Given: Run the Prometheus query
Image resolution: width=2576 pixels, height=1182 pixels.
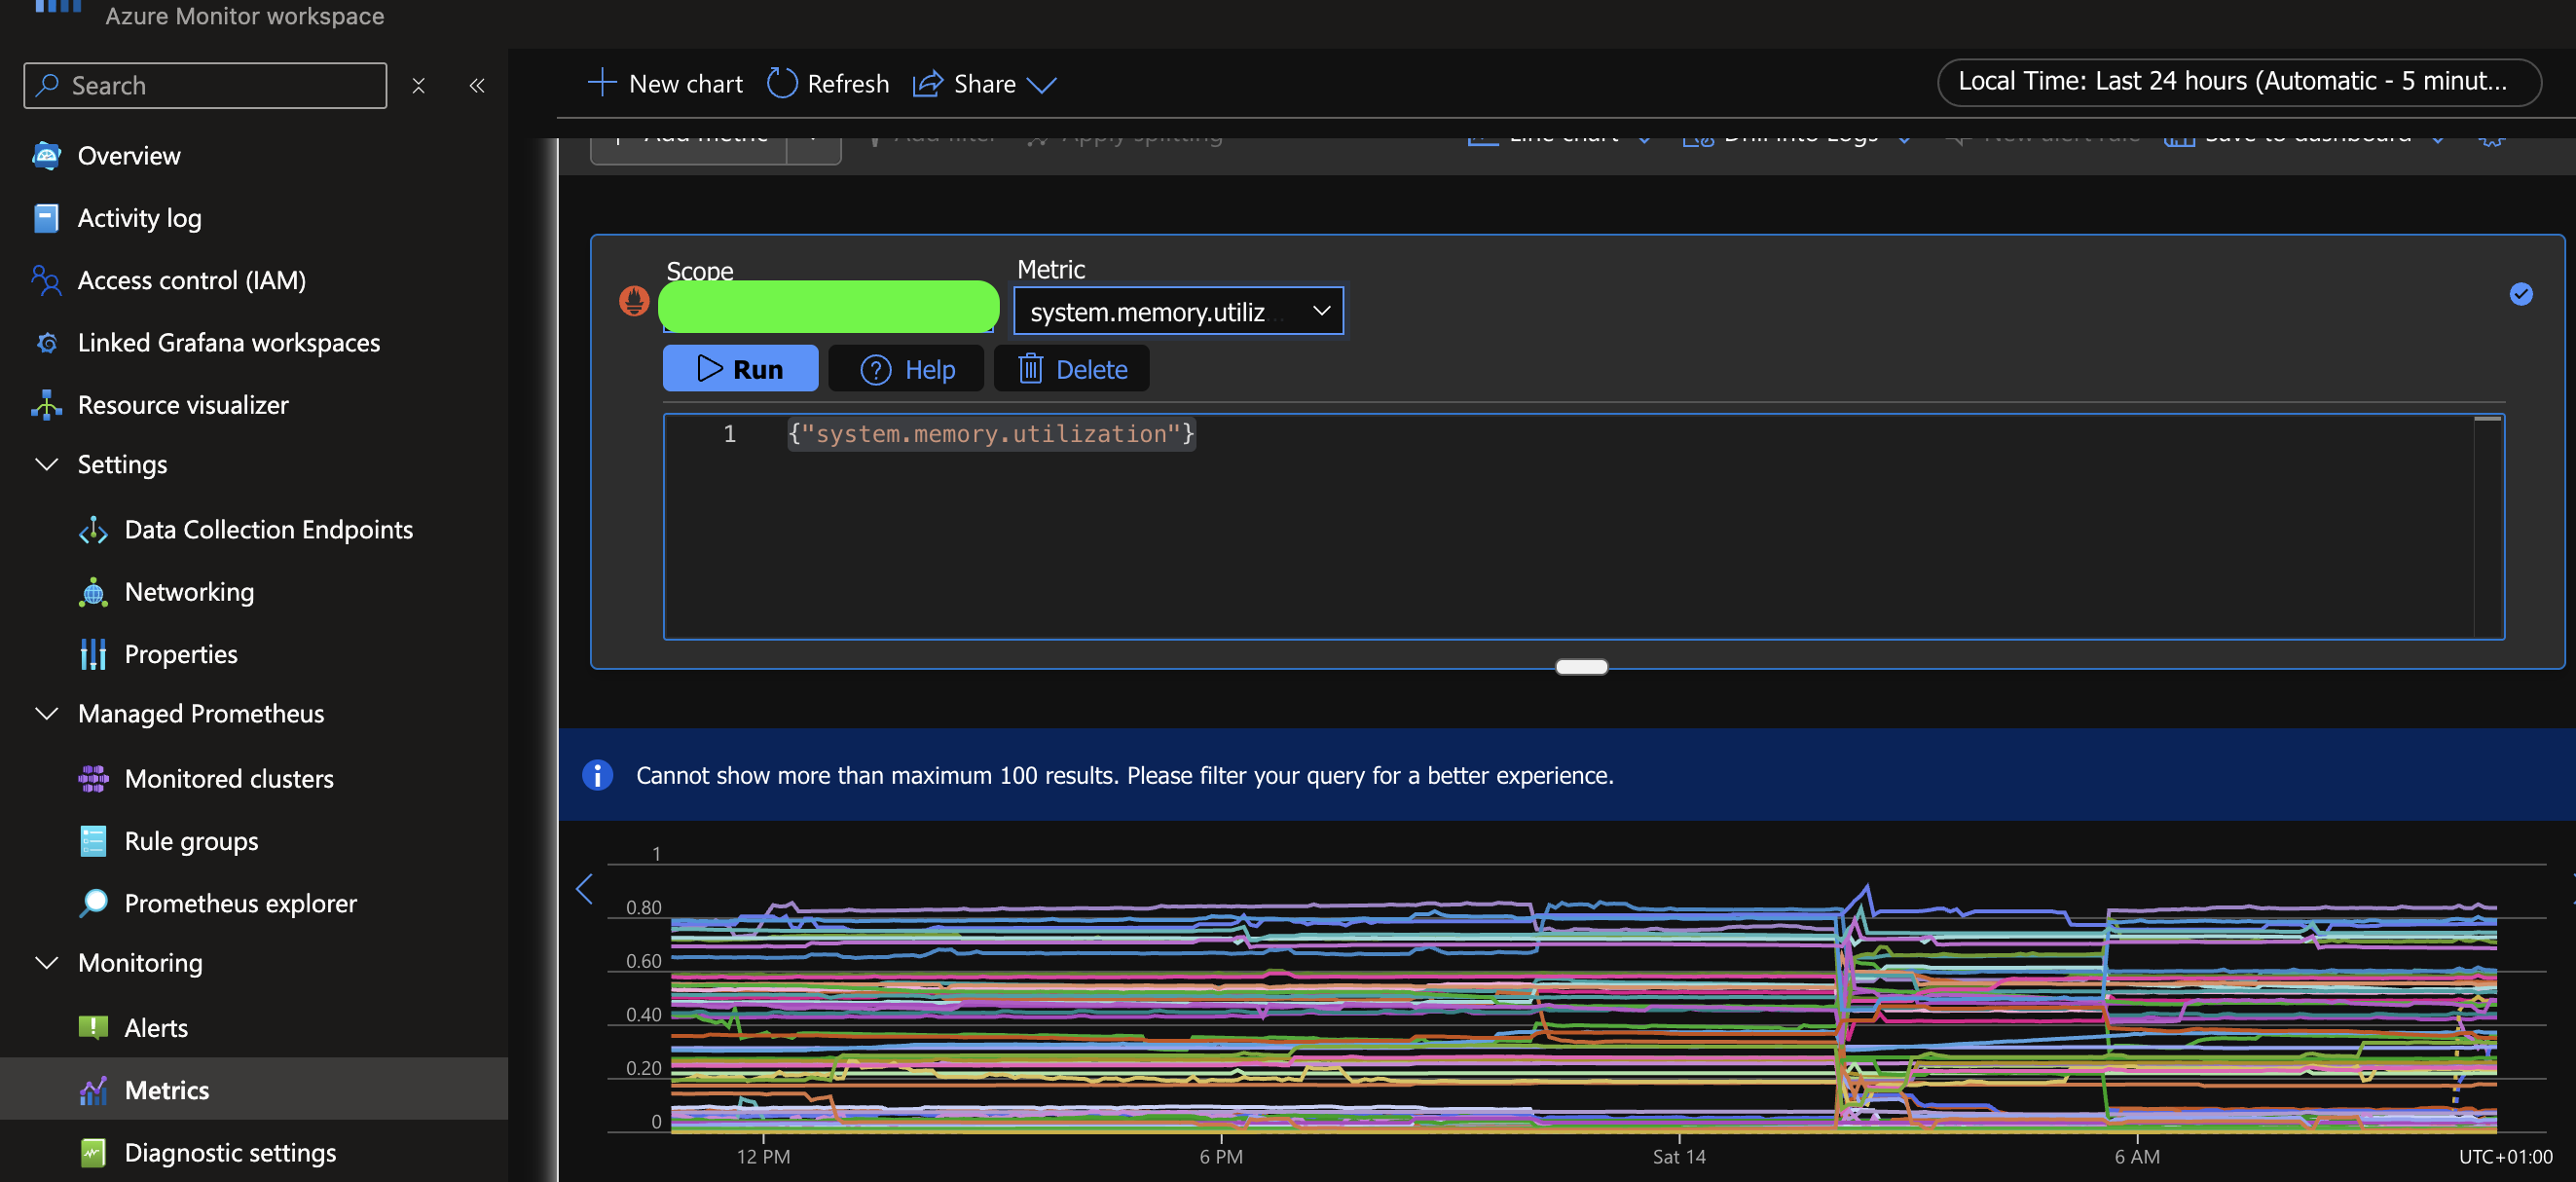Looking at the screenshot, I should (740, 368).
